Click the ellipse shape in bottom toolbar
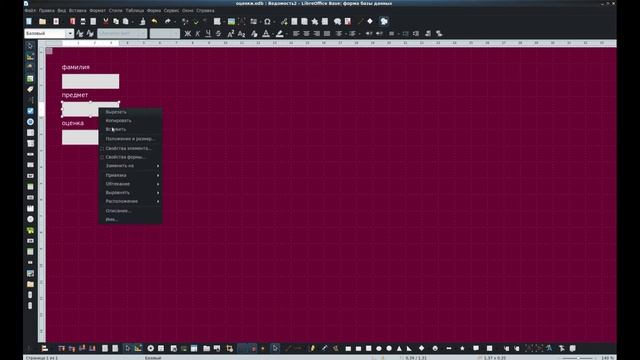 point(379,348)
